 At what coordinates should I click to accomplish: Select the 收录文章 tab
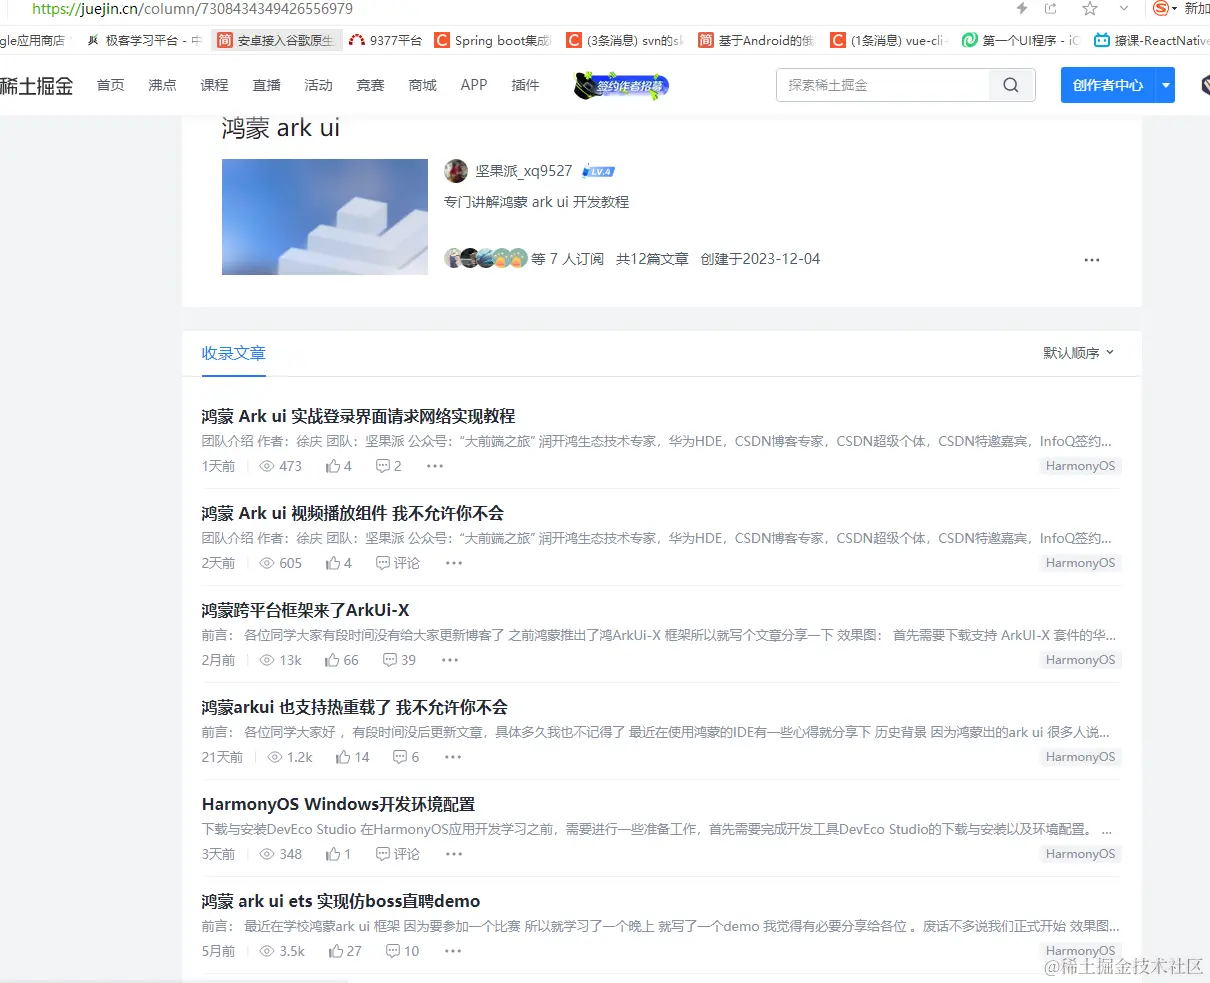[x=233, y=353]
